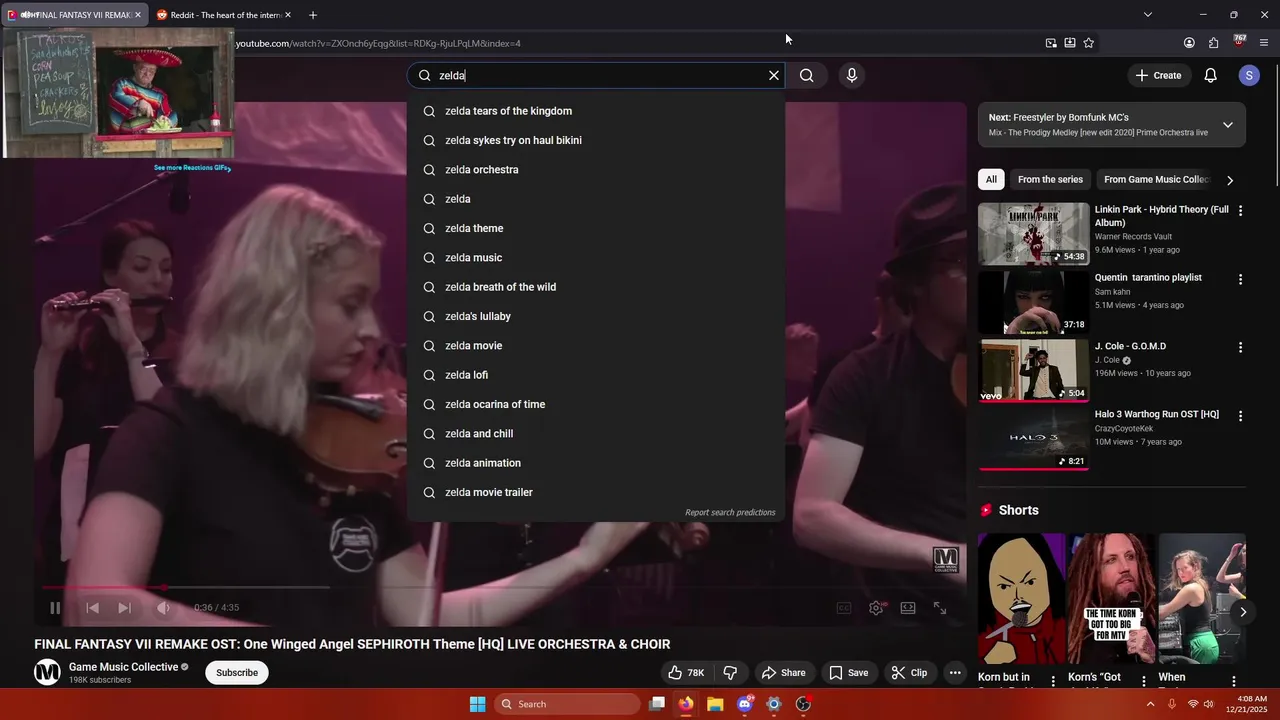
Task: Select the zelda lofi suggestion
Action: [x=596, y=375]
